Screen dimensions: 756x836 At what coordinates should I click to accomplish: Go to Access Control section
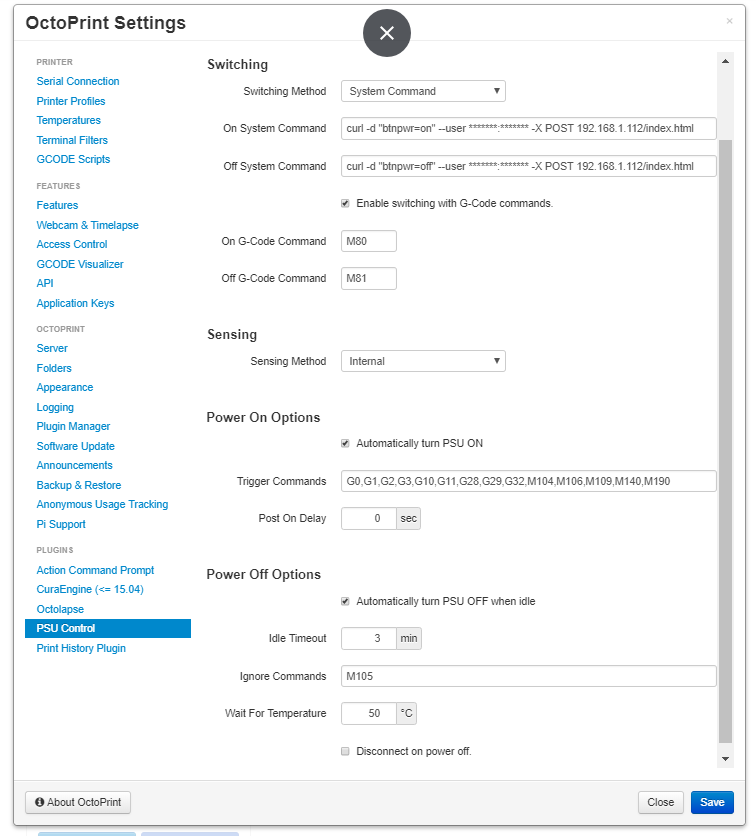pos(72,244)
